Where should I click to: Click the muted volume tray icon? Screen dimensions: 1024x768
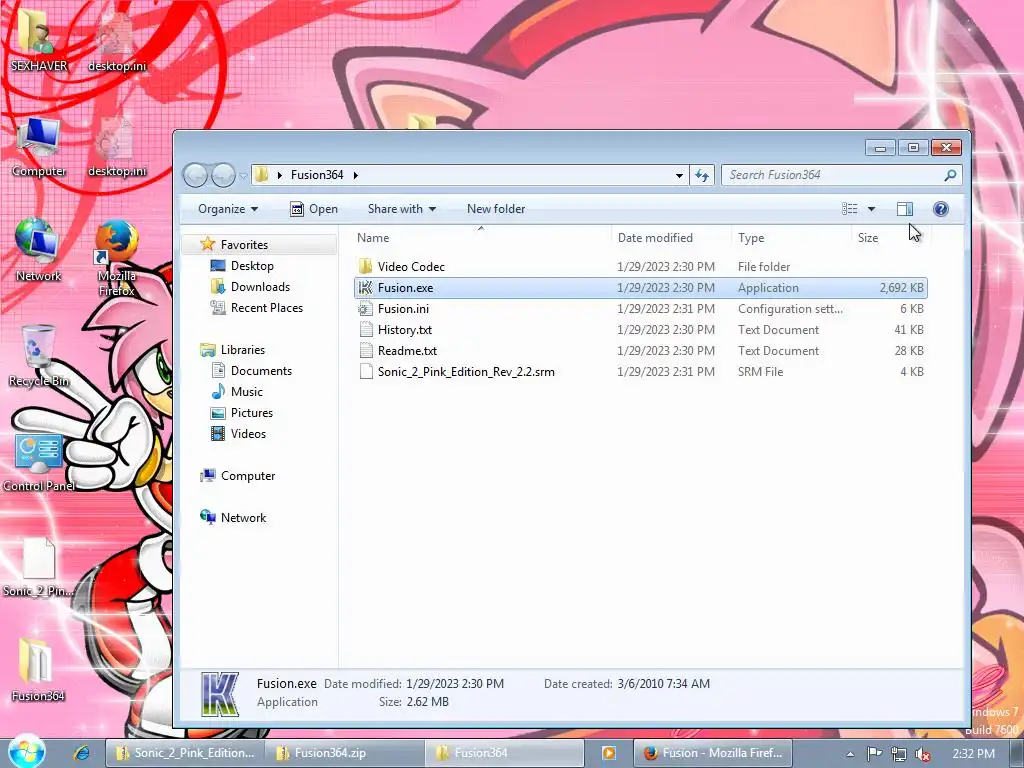coord(923,754)
